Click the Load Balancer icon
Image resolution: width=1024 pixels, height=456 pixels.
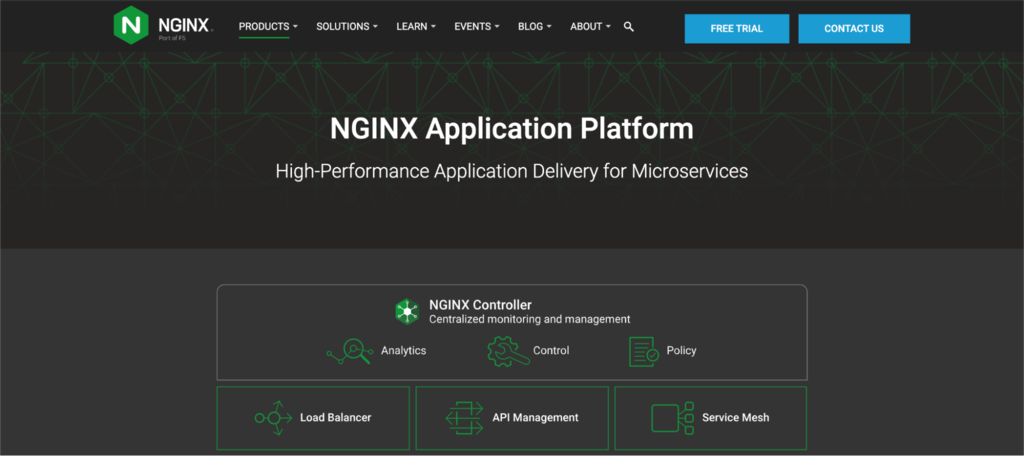tap(272, 417)
